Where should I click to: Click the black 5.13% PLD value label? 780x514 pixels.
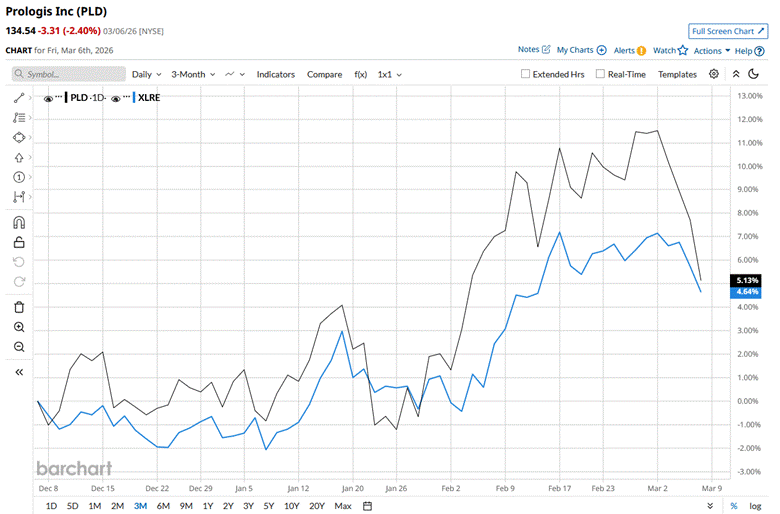(745, 280)
